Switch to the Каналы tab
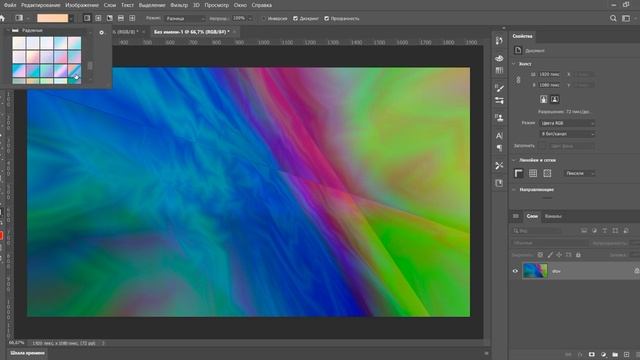 tap(553, 216)
